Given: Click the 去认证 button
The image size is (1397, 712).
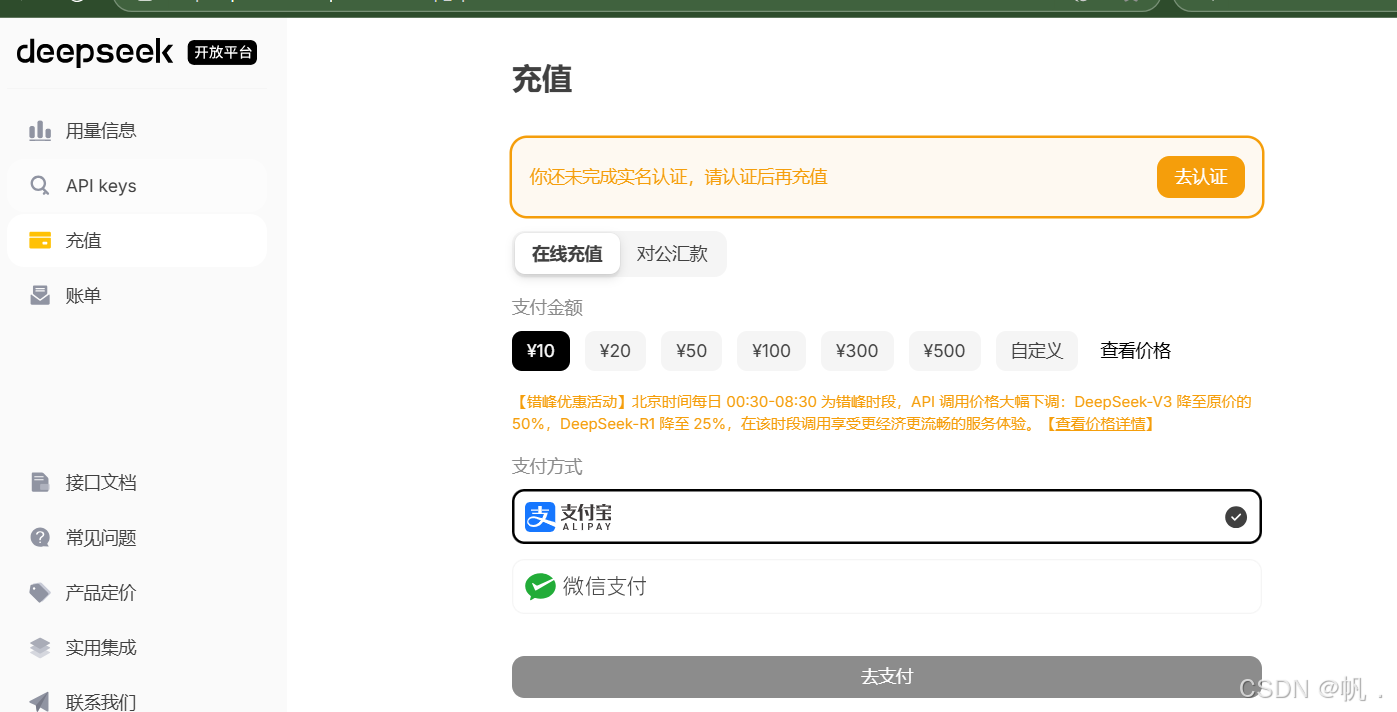Looking at the screenshot, I should (1200, 177).
